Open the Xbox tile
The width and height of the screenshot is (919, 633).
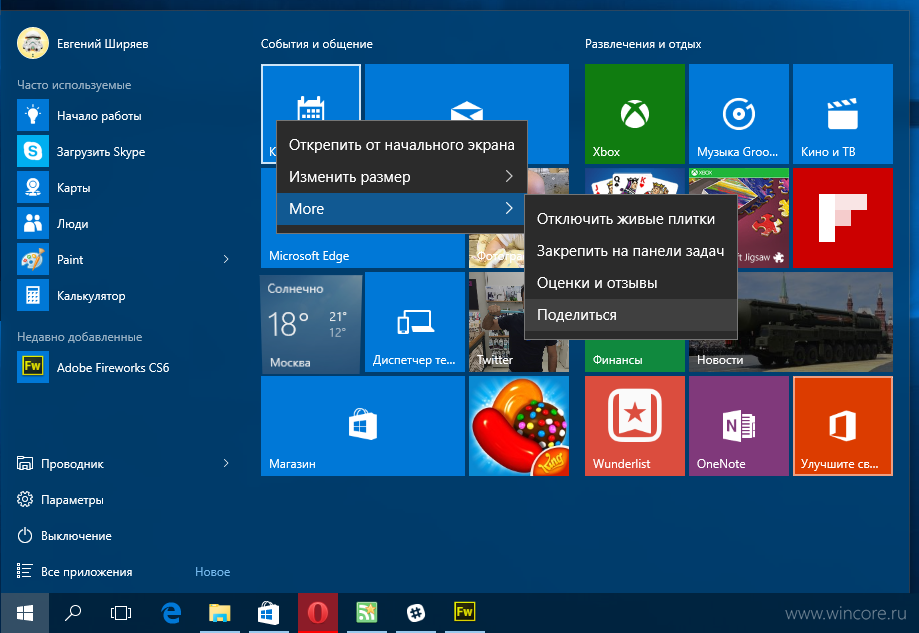click(x=635, y=114)
